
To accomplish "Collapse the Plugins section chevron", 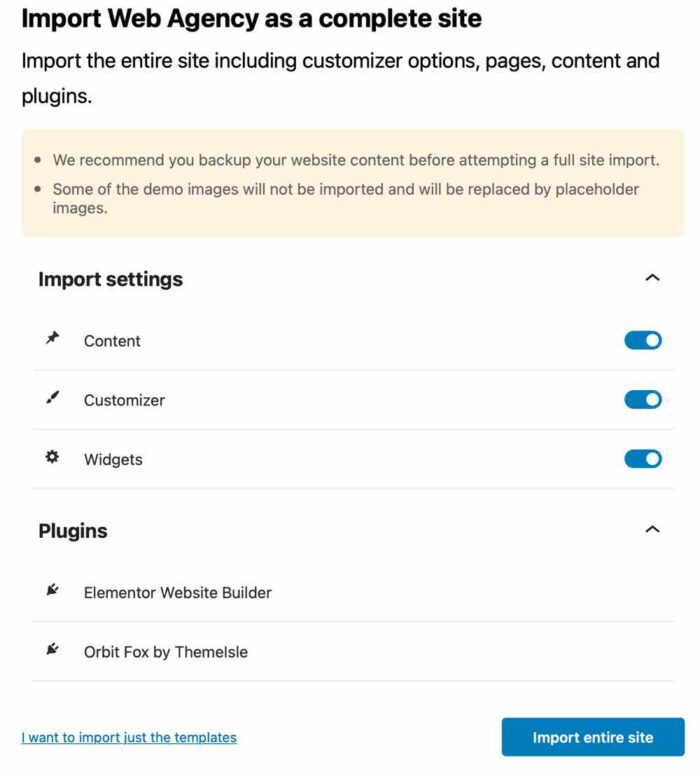I will (653, 530).
